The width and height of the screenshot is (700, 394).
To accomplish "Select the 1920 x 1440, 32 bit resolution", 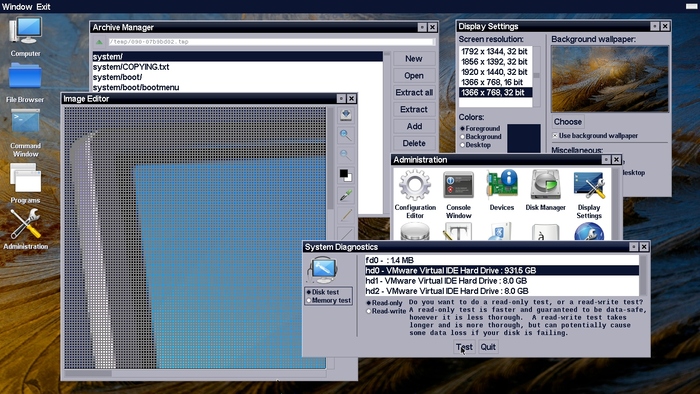I will pos(494,72).
